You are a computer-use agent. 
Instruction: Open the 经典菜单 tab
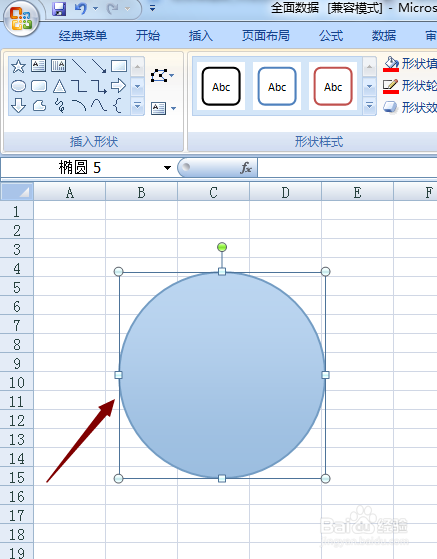pos(83,36)
